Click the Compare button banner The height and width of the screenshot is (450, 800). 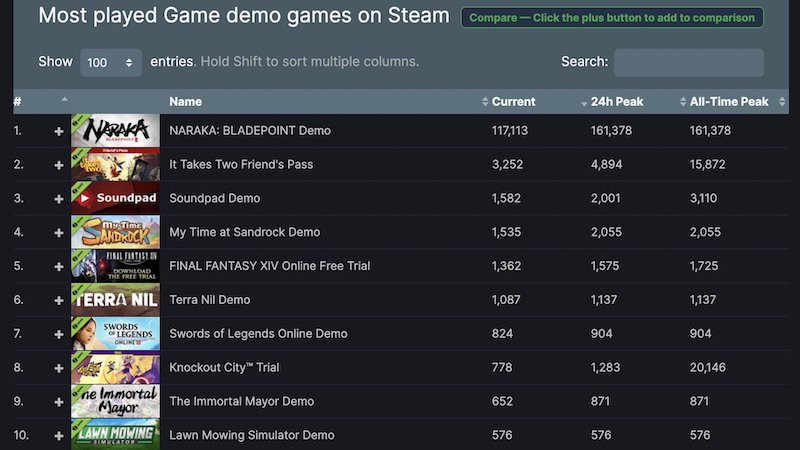(x=612, y=18)
